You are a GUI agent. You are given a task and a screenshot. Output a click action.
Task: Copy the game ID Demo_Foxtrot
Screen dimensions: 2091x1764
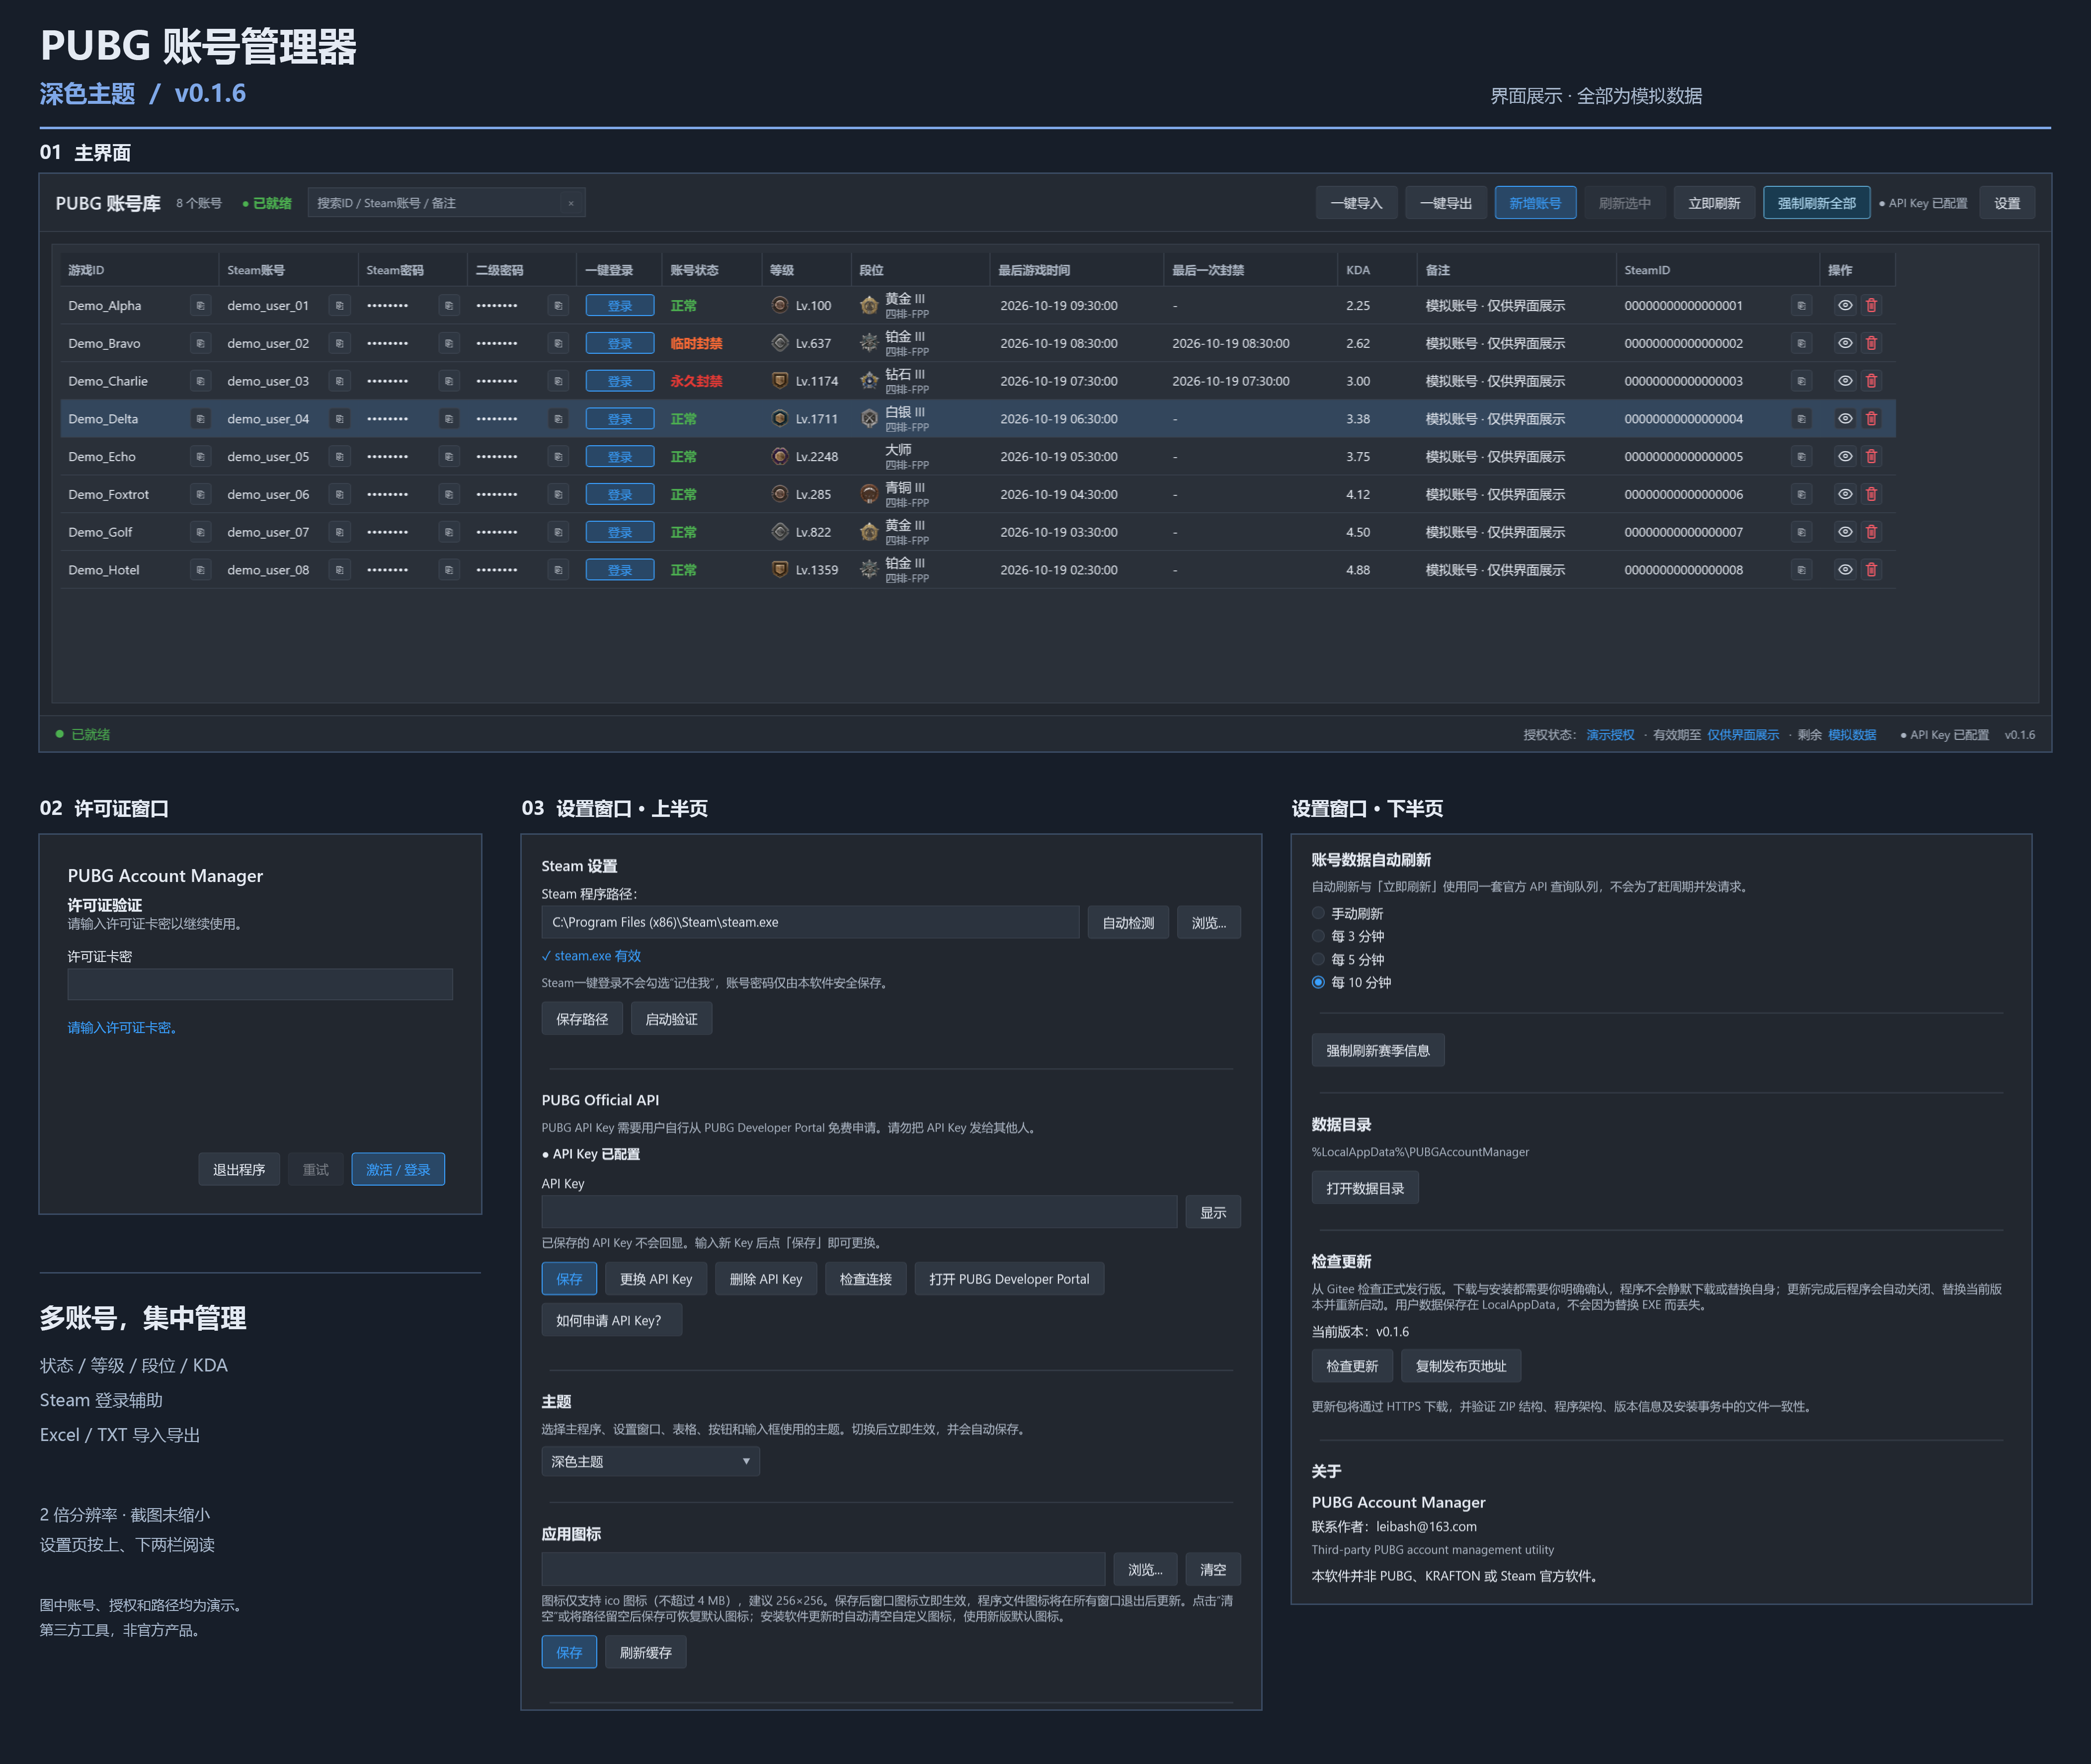click(200, 495)
